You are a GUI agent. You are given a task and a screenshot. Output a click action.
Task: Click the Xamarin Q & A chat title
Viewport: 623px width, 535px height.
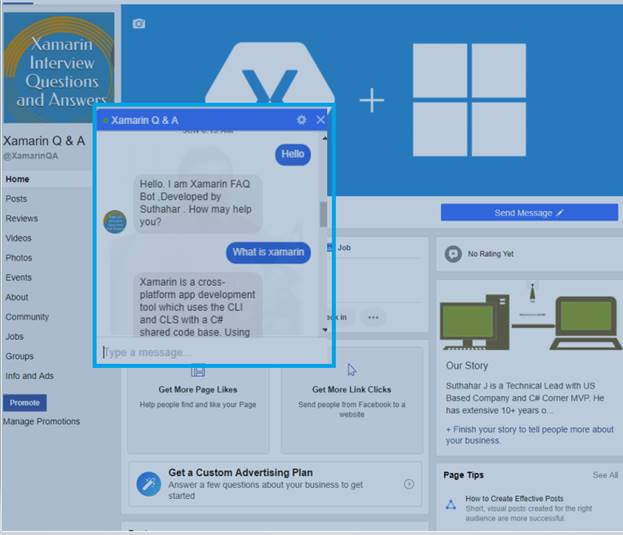(145, 120)
